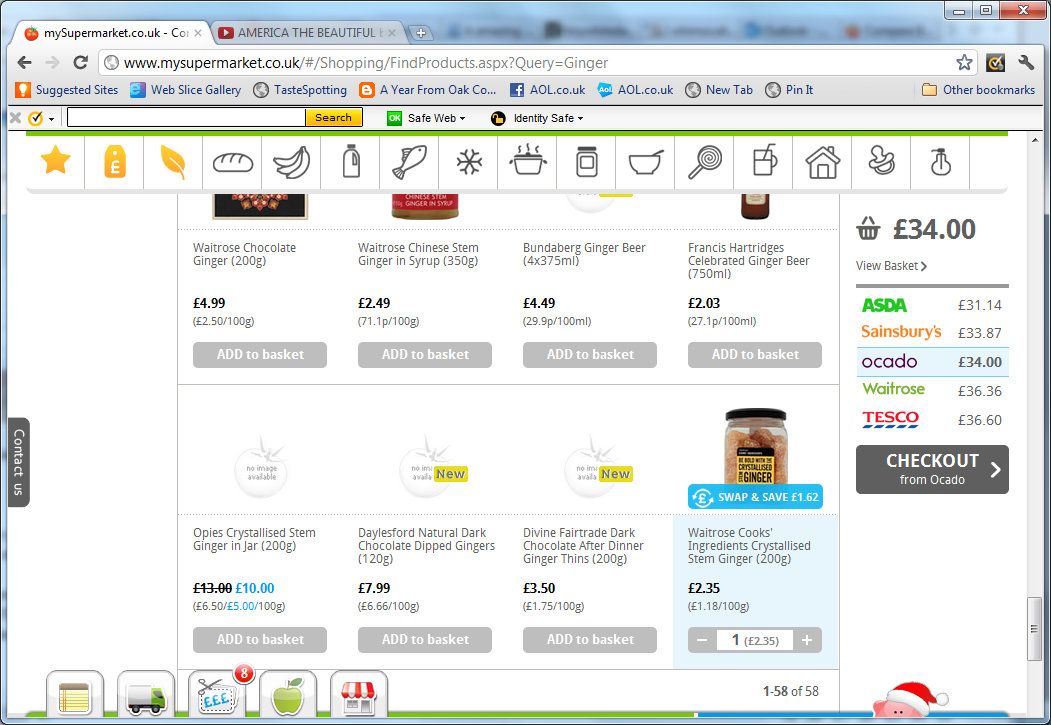Add Waitrose Chinese Stem Ginger to basket

425,354
